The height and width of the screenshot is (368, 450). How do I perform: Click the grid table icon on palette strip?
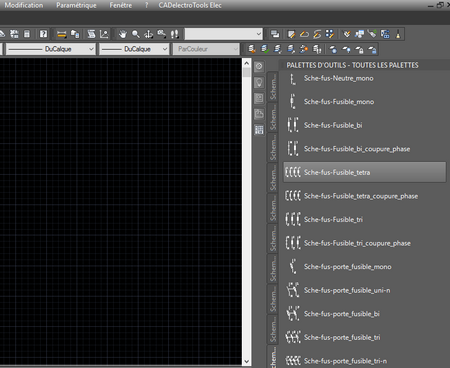click(x=259, y=130)
